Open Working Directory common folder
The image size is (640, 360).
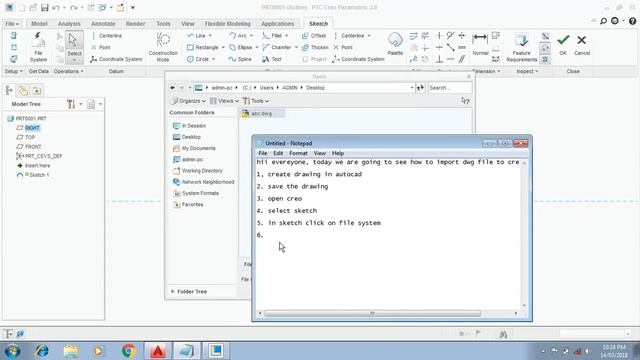198,171
